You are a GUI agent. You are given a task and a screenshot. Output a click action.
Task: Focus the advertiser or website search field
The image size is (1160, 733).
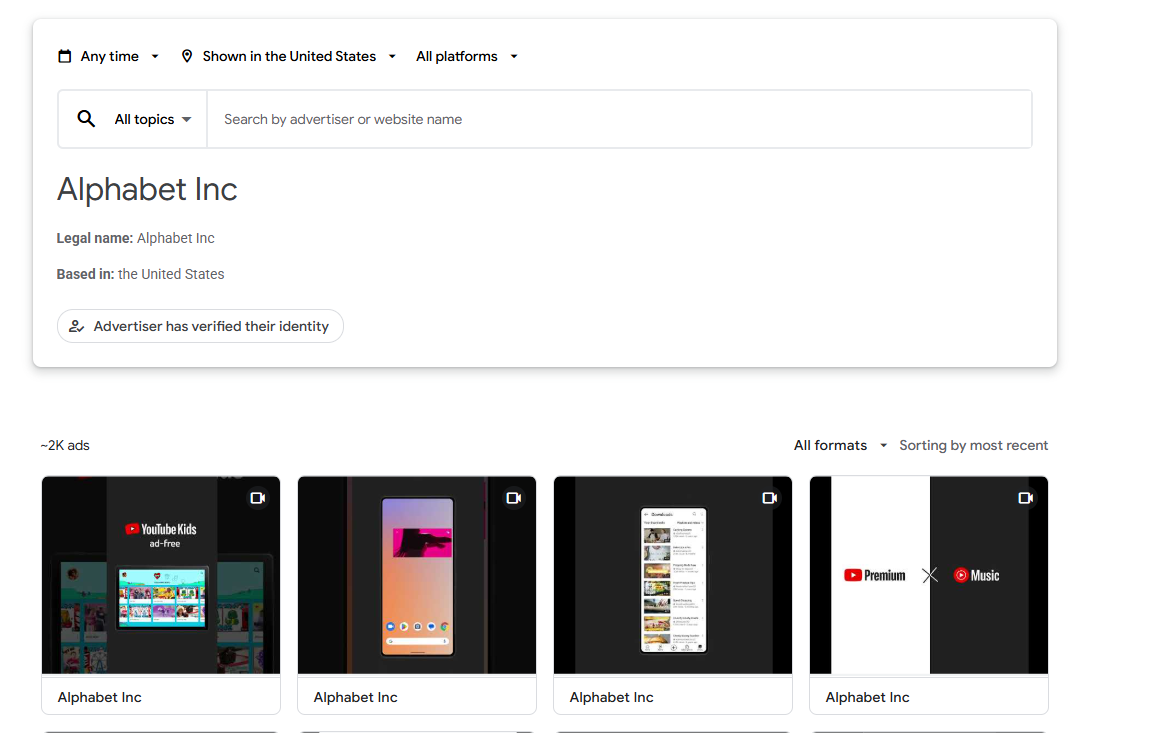(619, 119)
